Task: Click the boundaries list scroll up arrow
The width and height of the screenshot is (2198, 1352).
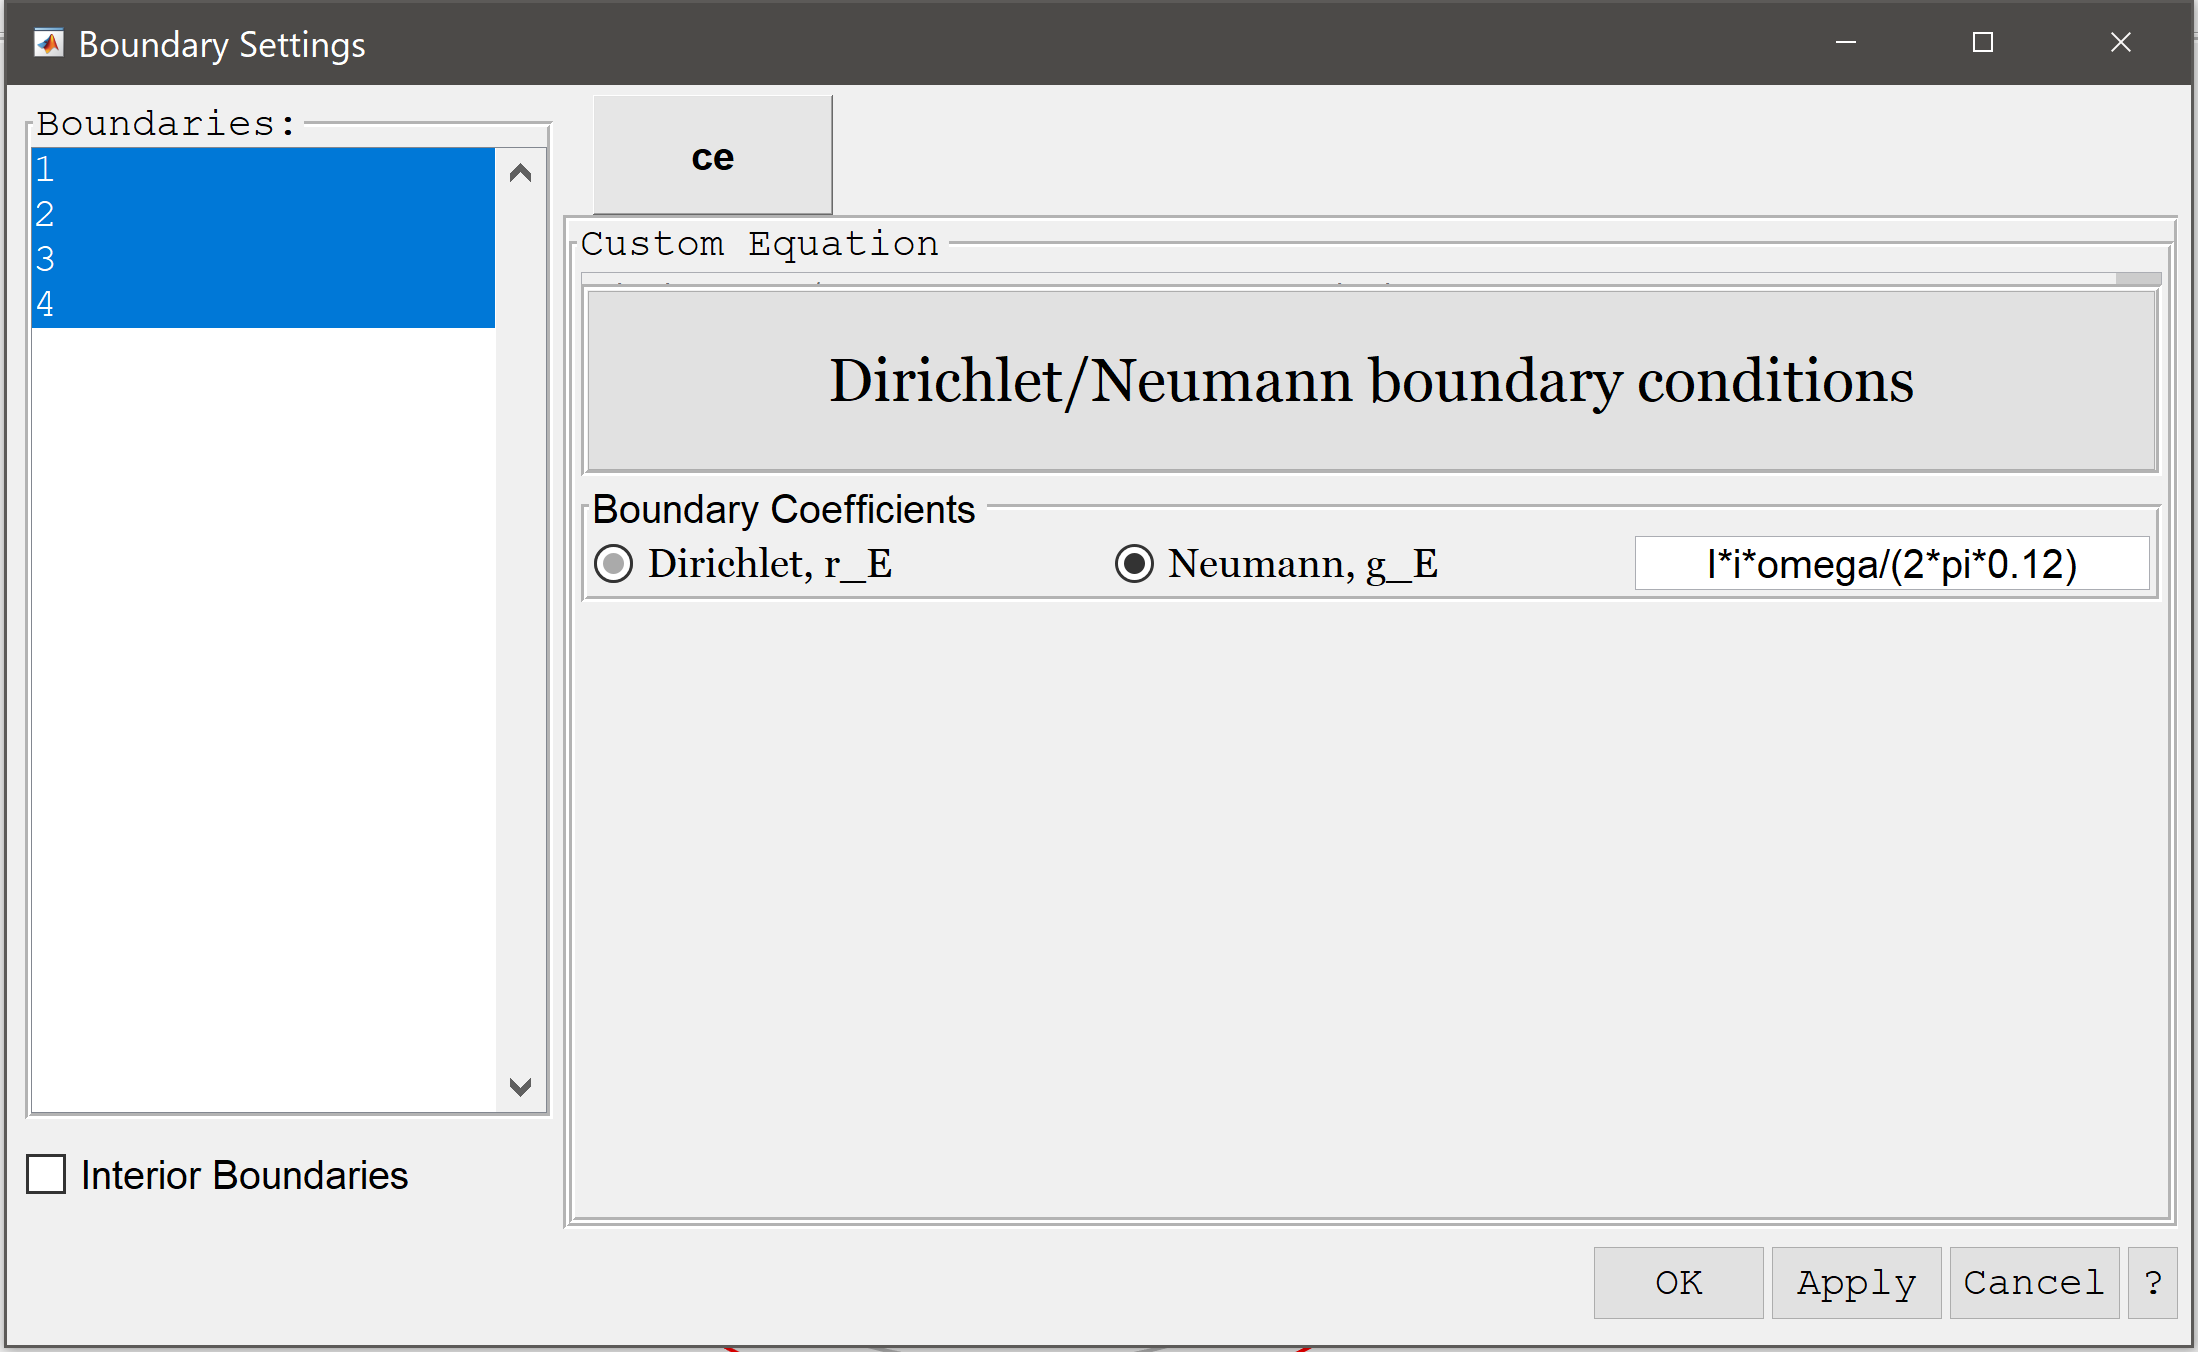Action: [x=520, y=174]
